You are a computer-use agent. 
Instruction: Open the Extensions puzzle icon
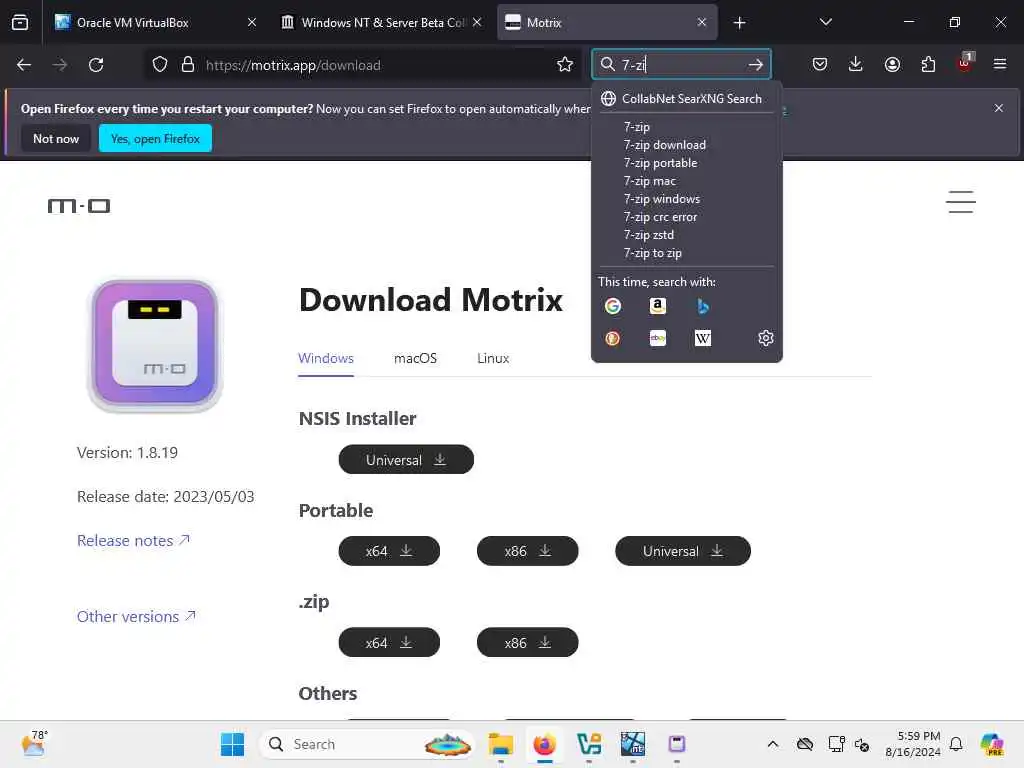[928, 65]
